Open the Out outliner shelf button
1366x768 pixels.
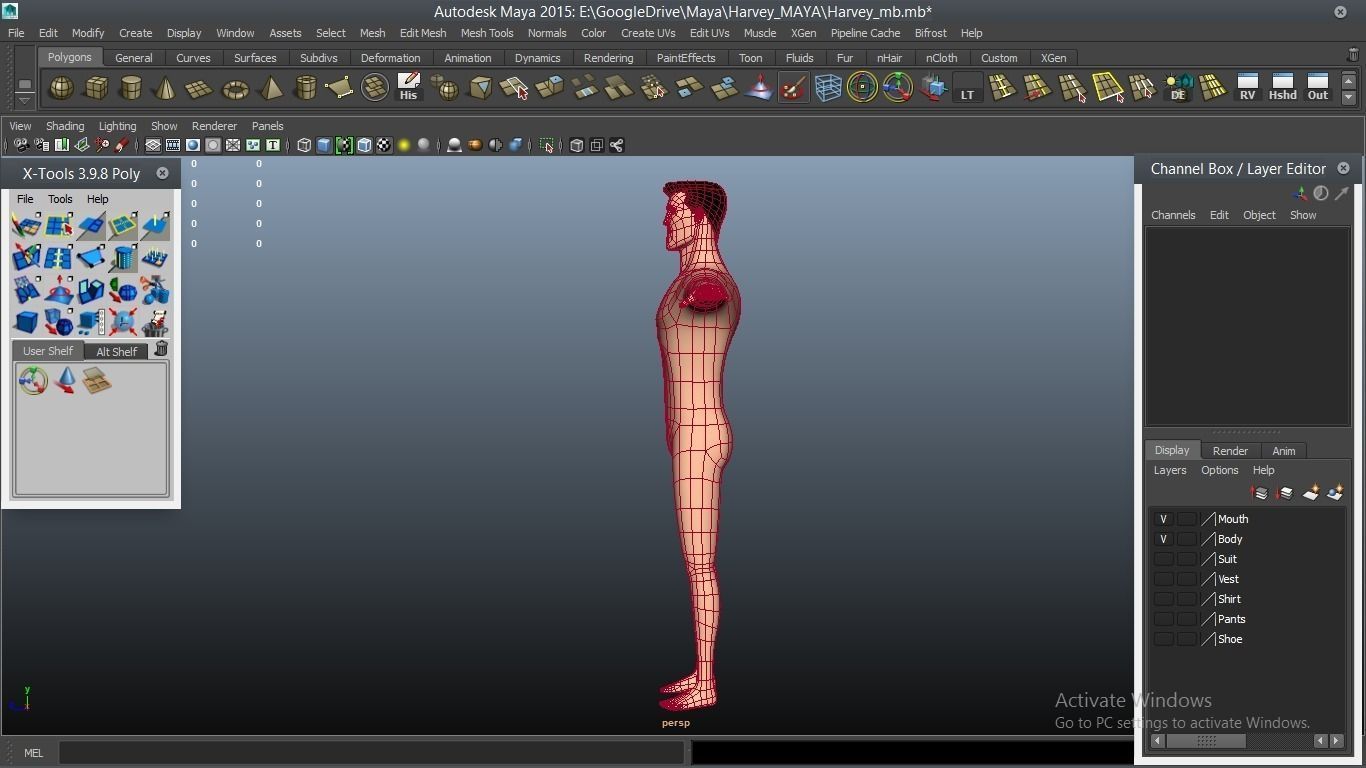1318,88
